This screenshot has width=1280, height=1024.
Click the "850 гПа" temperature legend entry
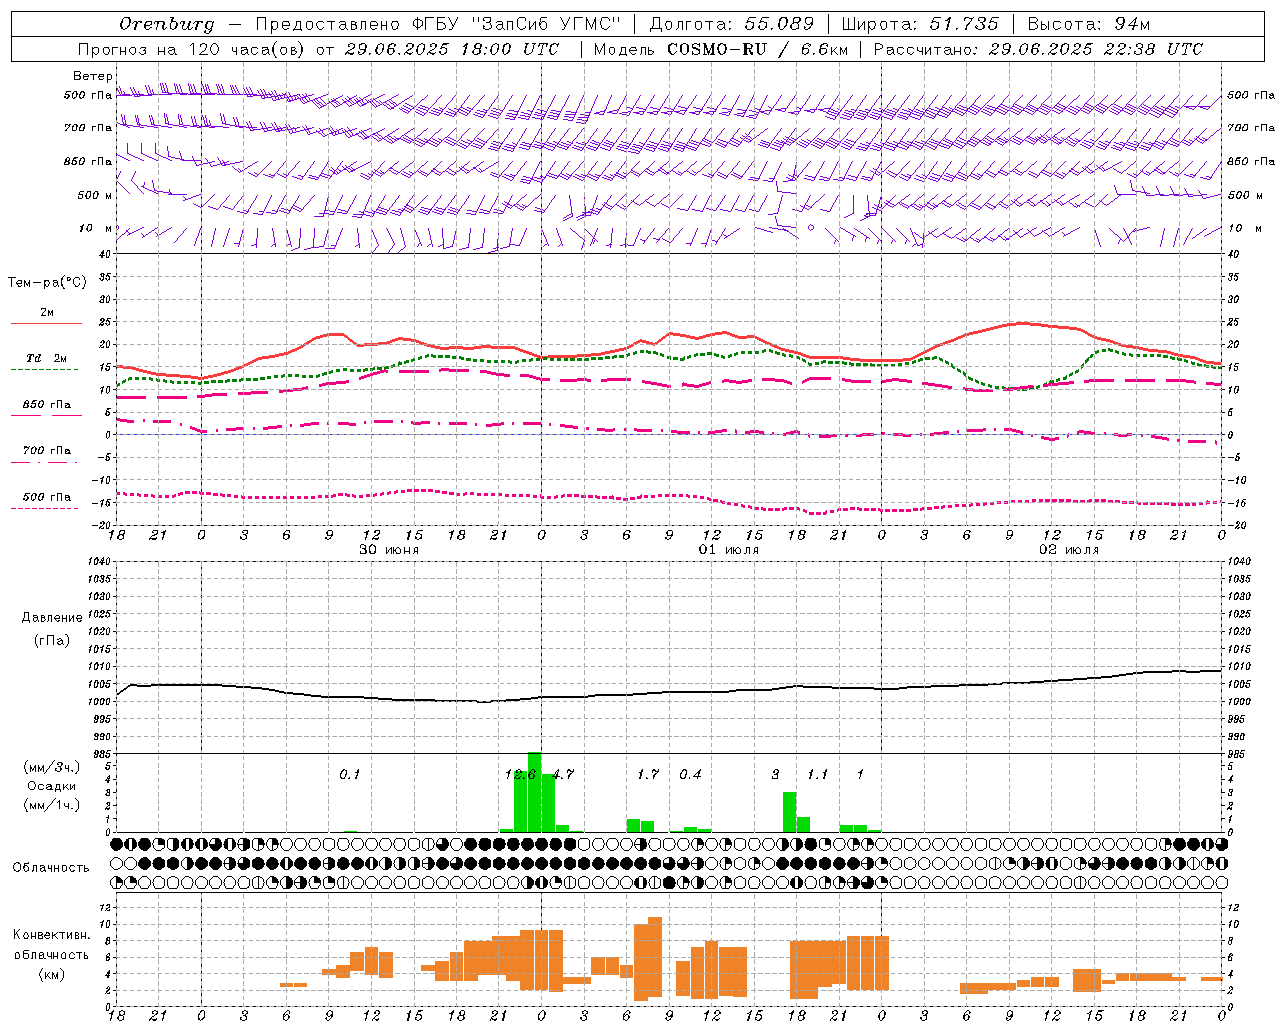(47, 405)
